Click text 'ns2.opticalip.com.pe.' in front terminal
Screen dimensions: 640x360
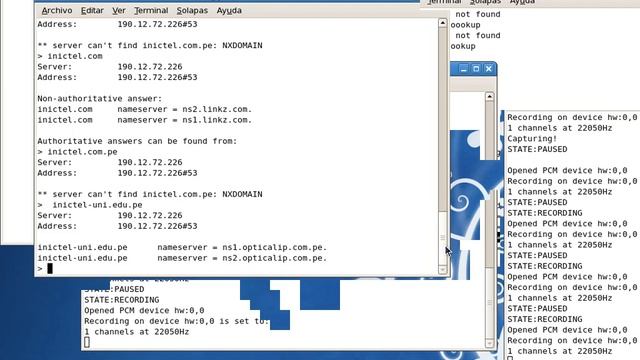[274, 258]
